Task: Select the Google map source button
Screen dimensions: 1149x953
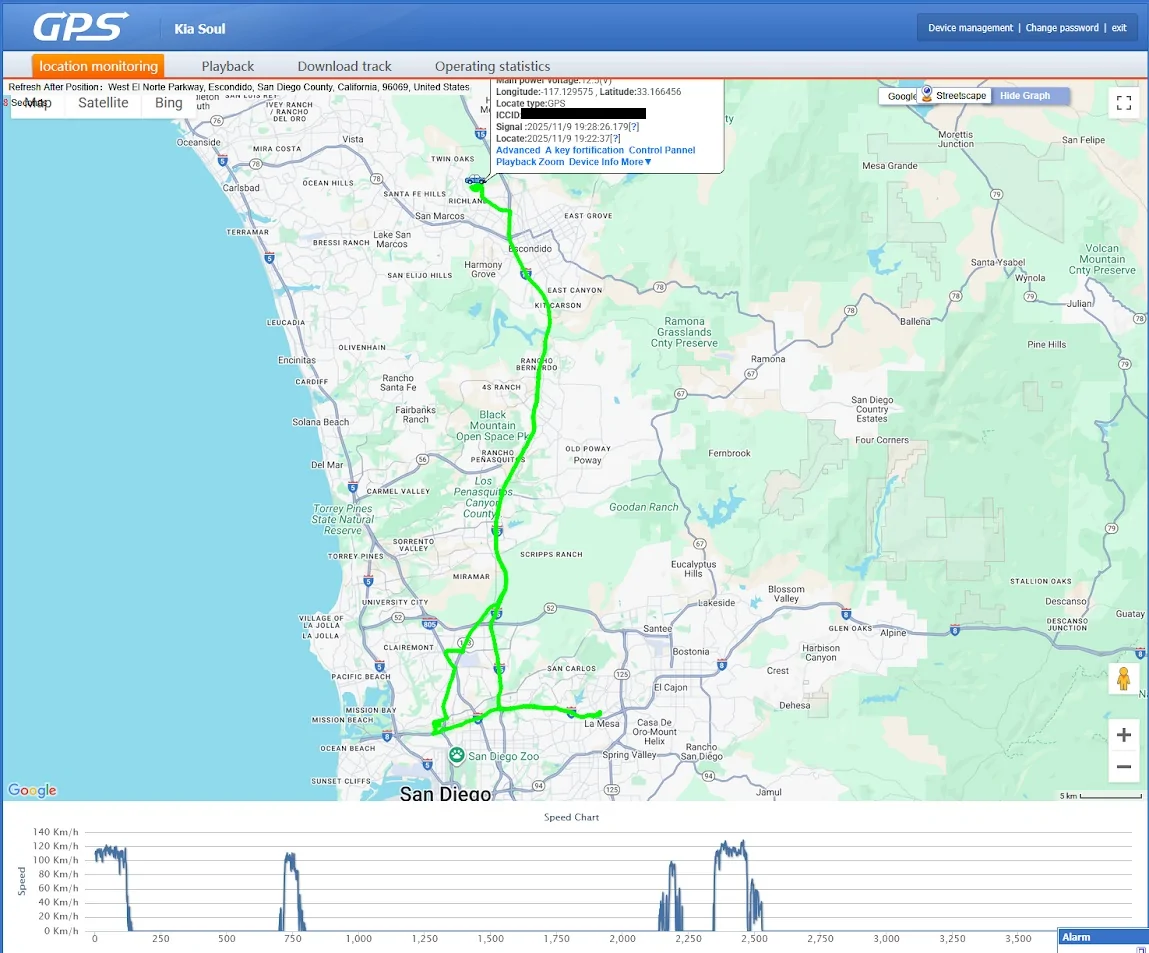Action: tap(901, 96)
